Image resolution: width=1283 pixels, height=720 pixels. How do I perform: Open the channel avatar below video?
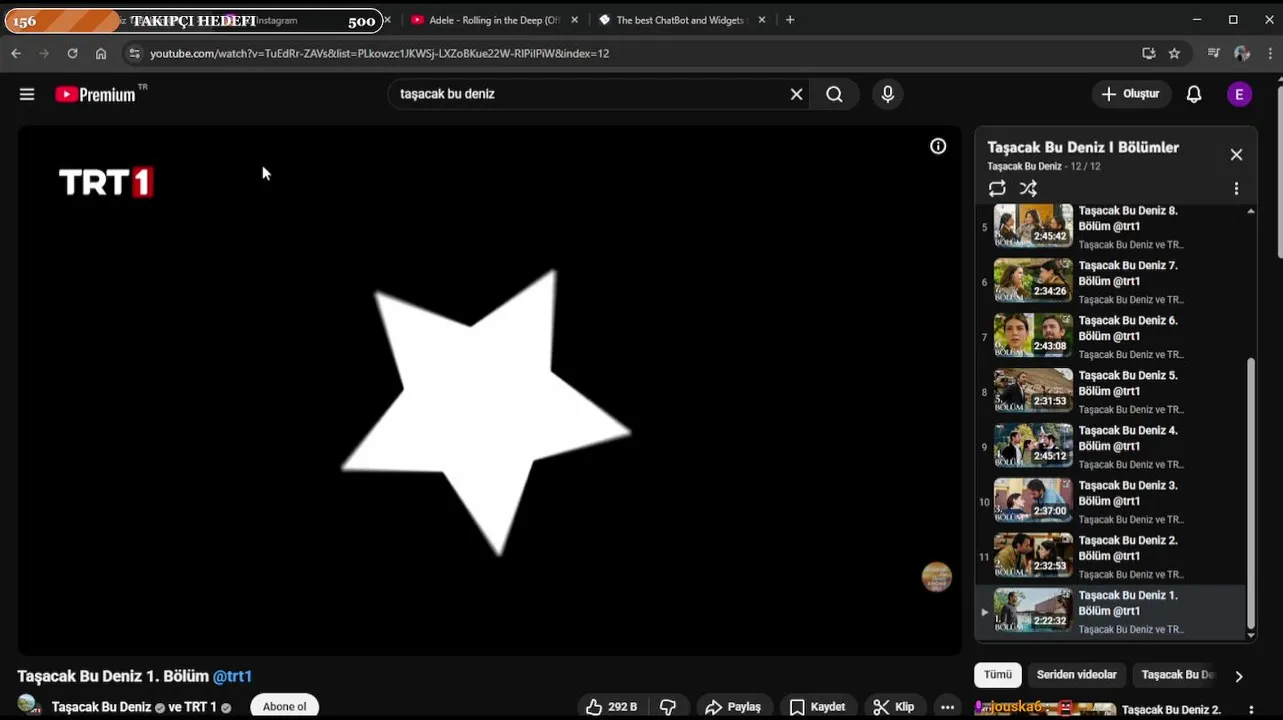click(x=29, y=707)
